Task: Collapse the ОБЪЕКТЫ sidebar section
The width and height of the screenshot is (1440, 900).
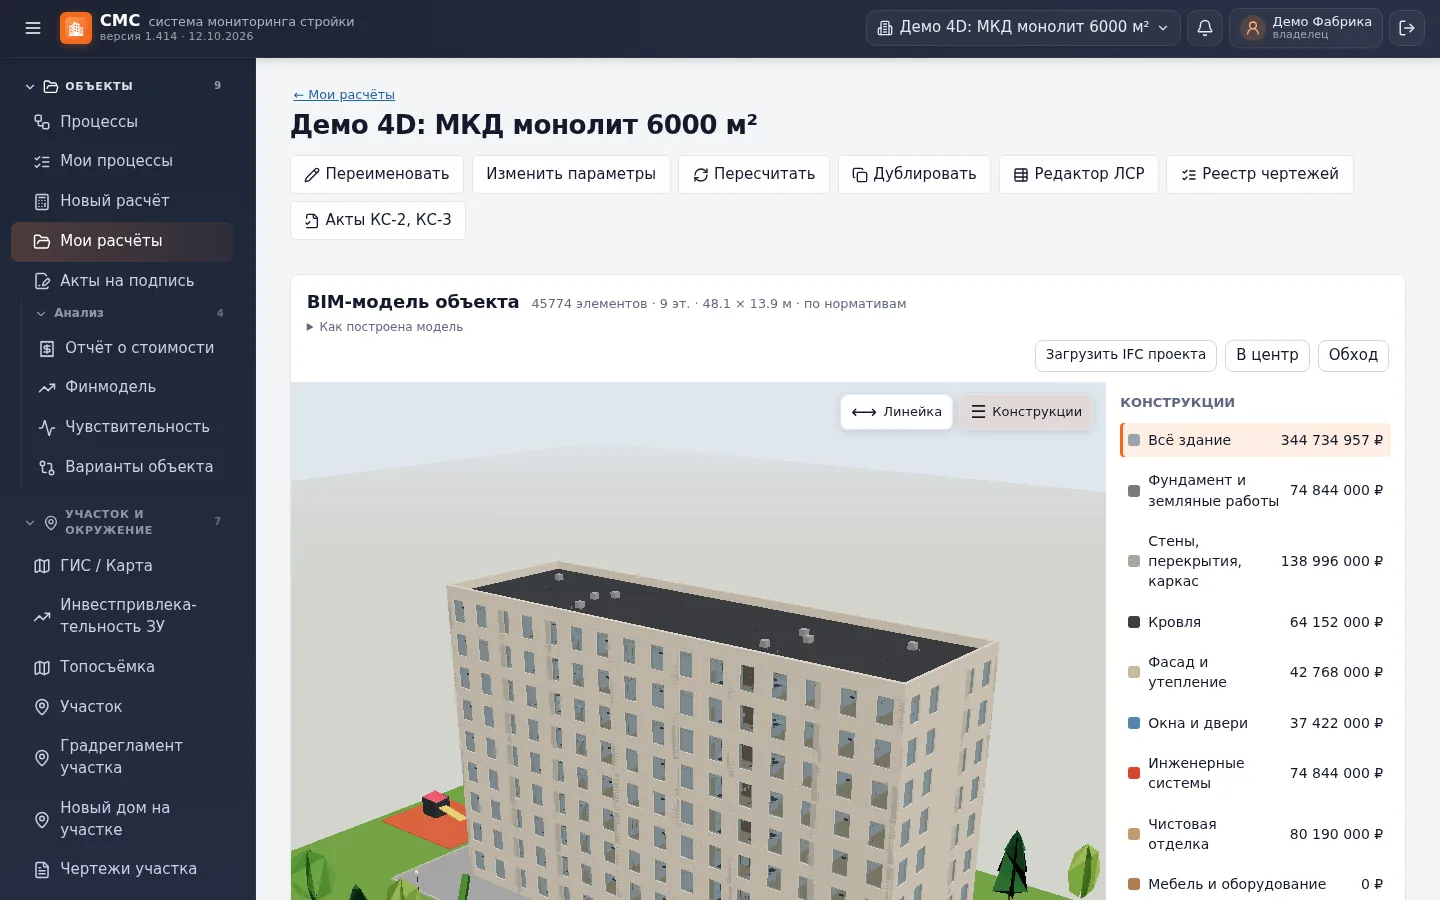Action: click(125, 86)
